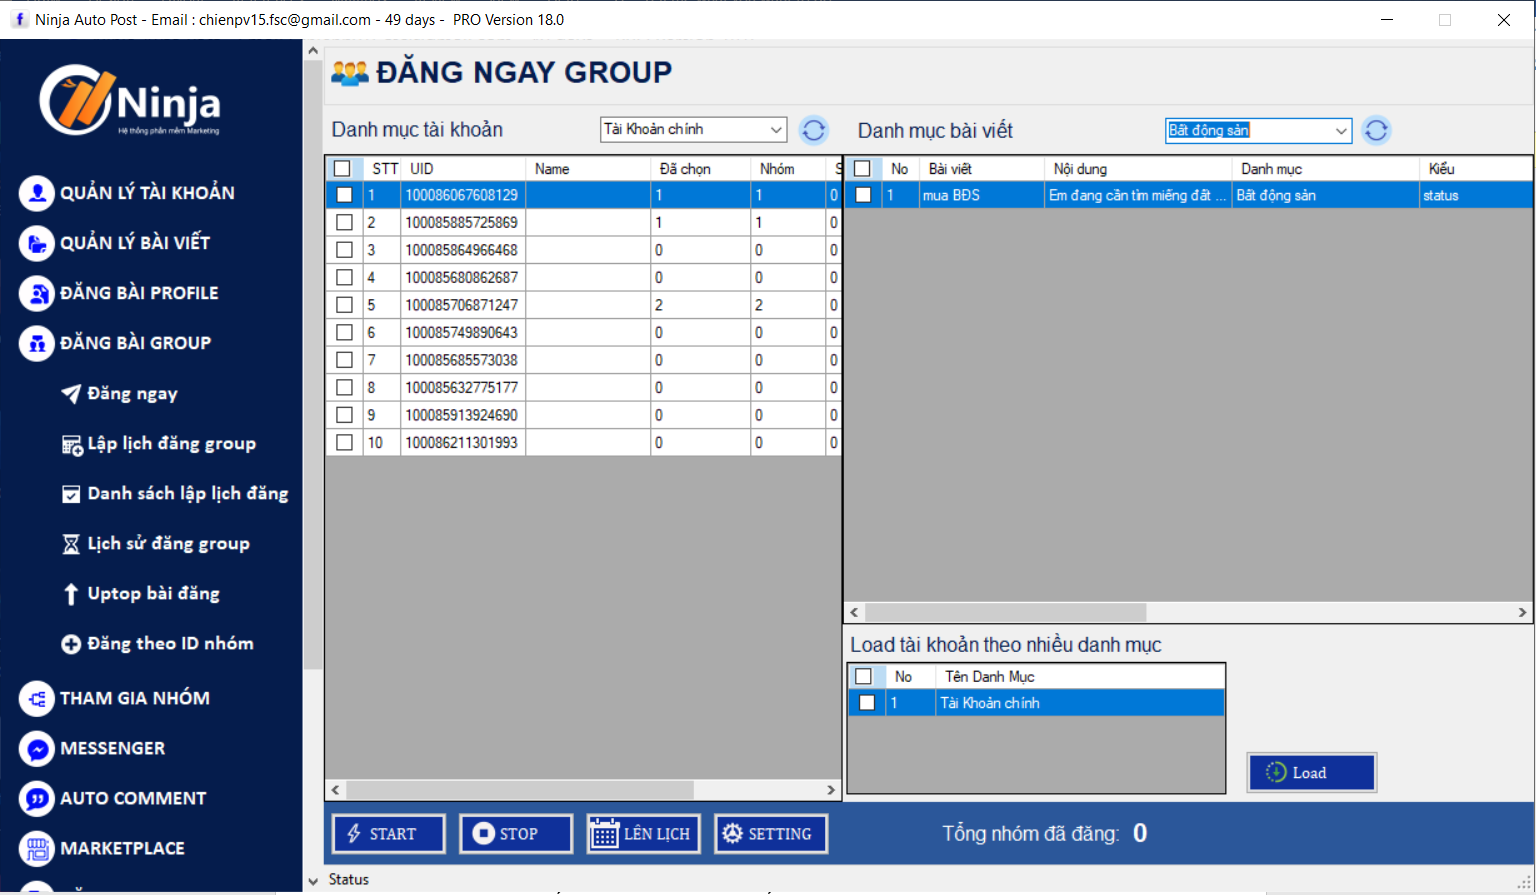Click the Nhóm column header

tap(789, 169)
